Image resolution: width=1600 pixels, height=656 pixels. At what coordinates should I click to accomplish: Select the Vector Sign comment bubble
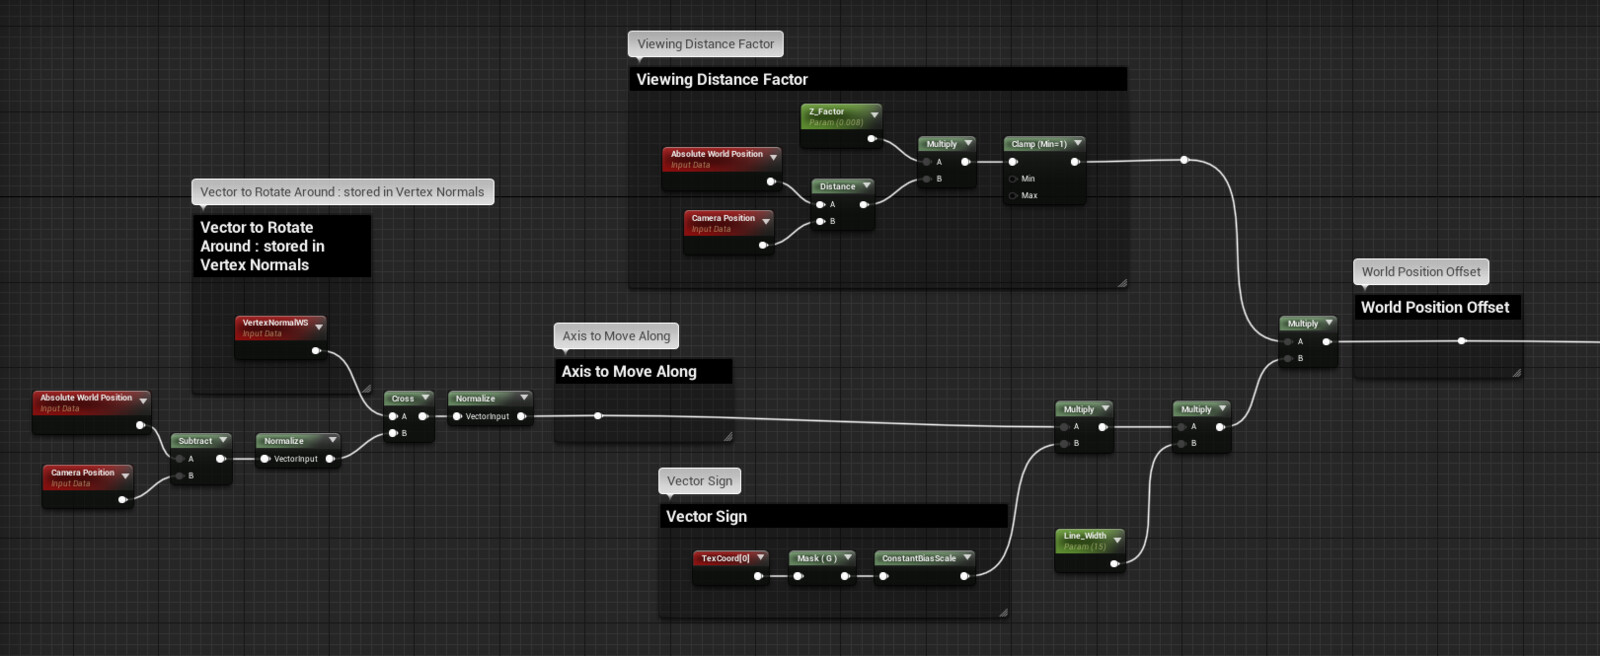tap(700, 481)
